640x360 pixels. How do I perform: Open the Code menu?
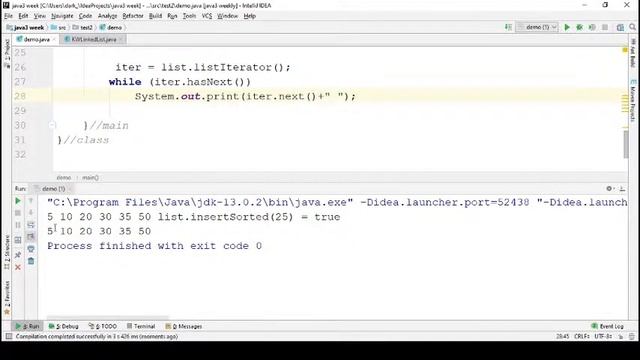click(x=85, y=16)
